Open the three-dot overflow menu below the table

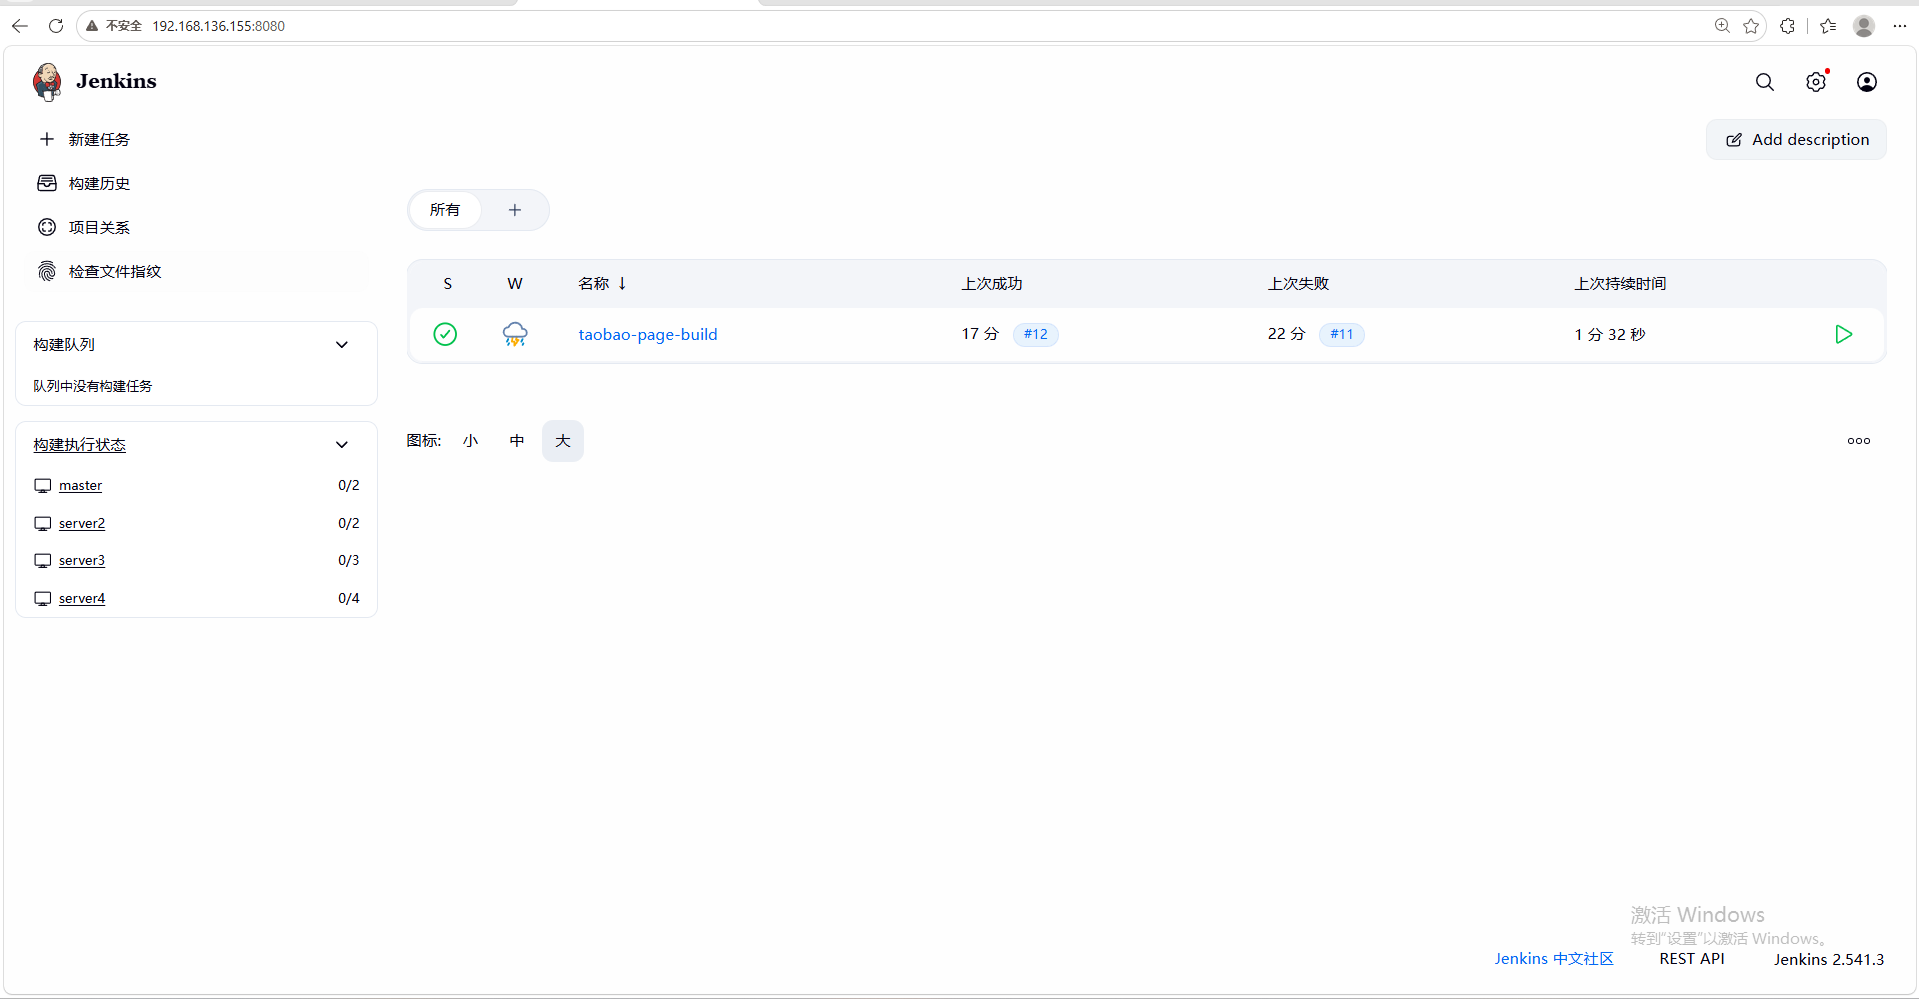[1859, 441]
